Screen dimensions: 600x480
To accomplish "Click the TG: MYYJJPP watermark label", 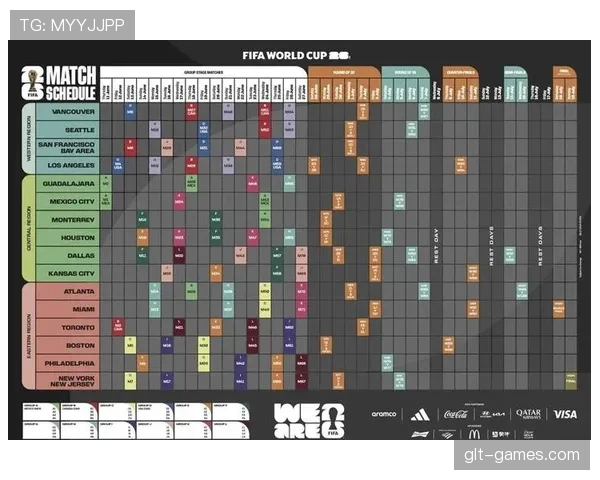I will coord(72,25).
